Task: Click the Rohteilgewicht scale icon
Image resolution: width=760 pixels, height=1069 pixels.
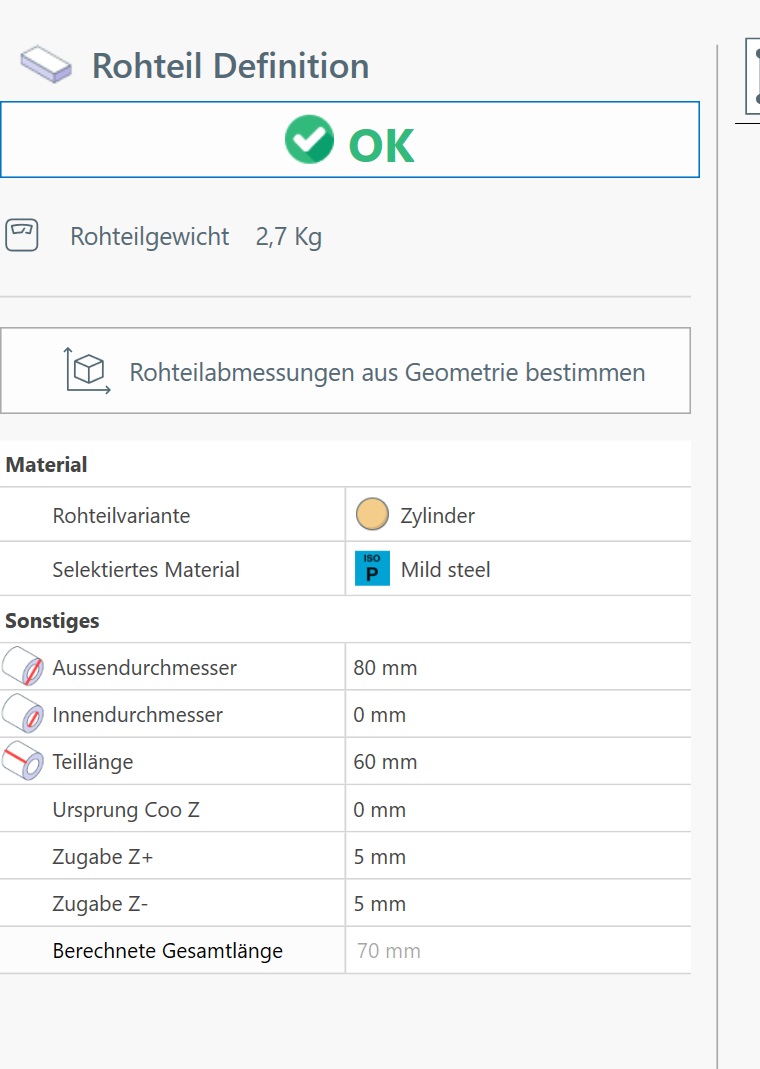Action: pos(22,235)
